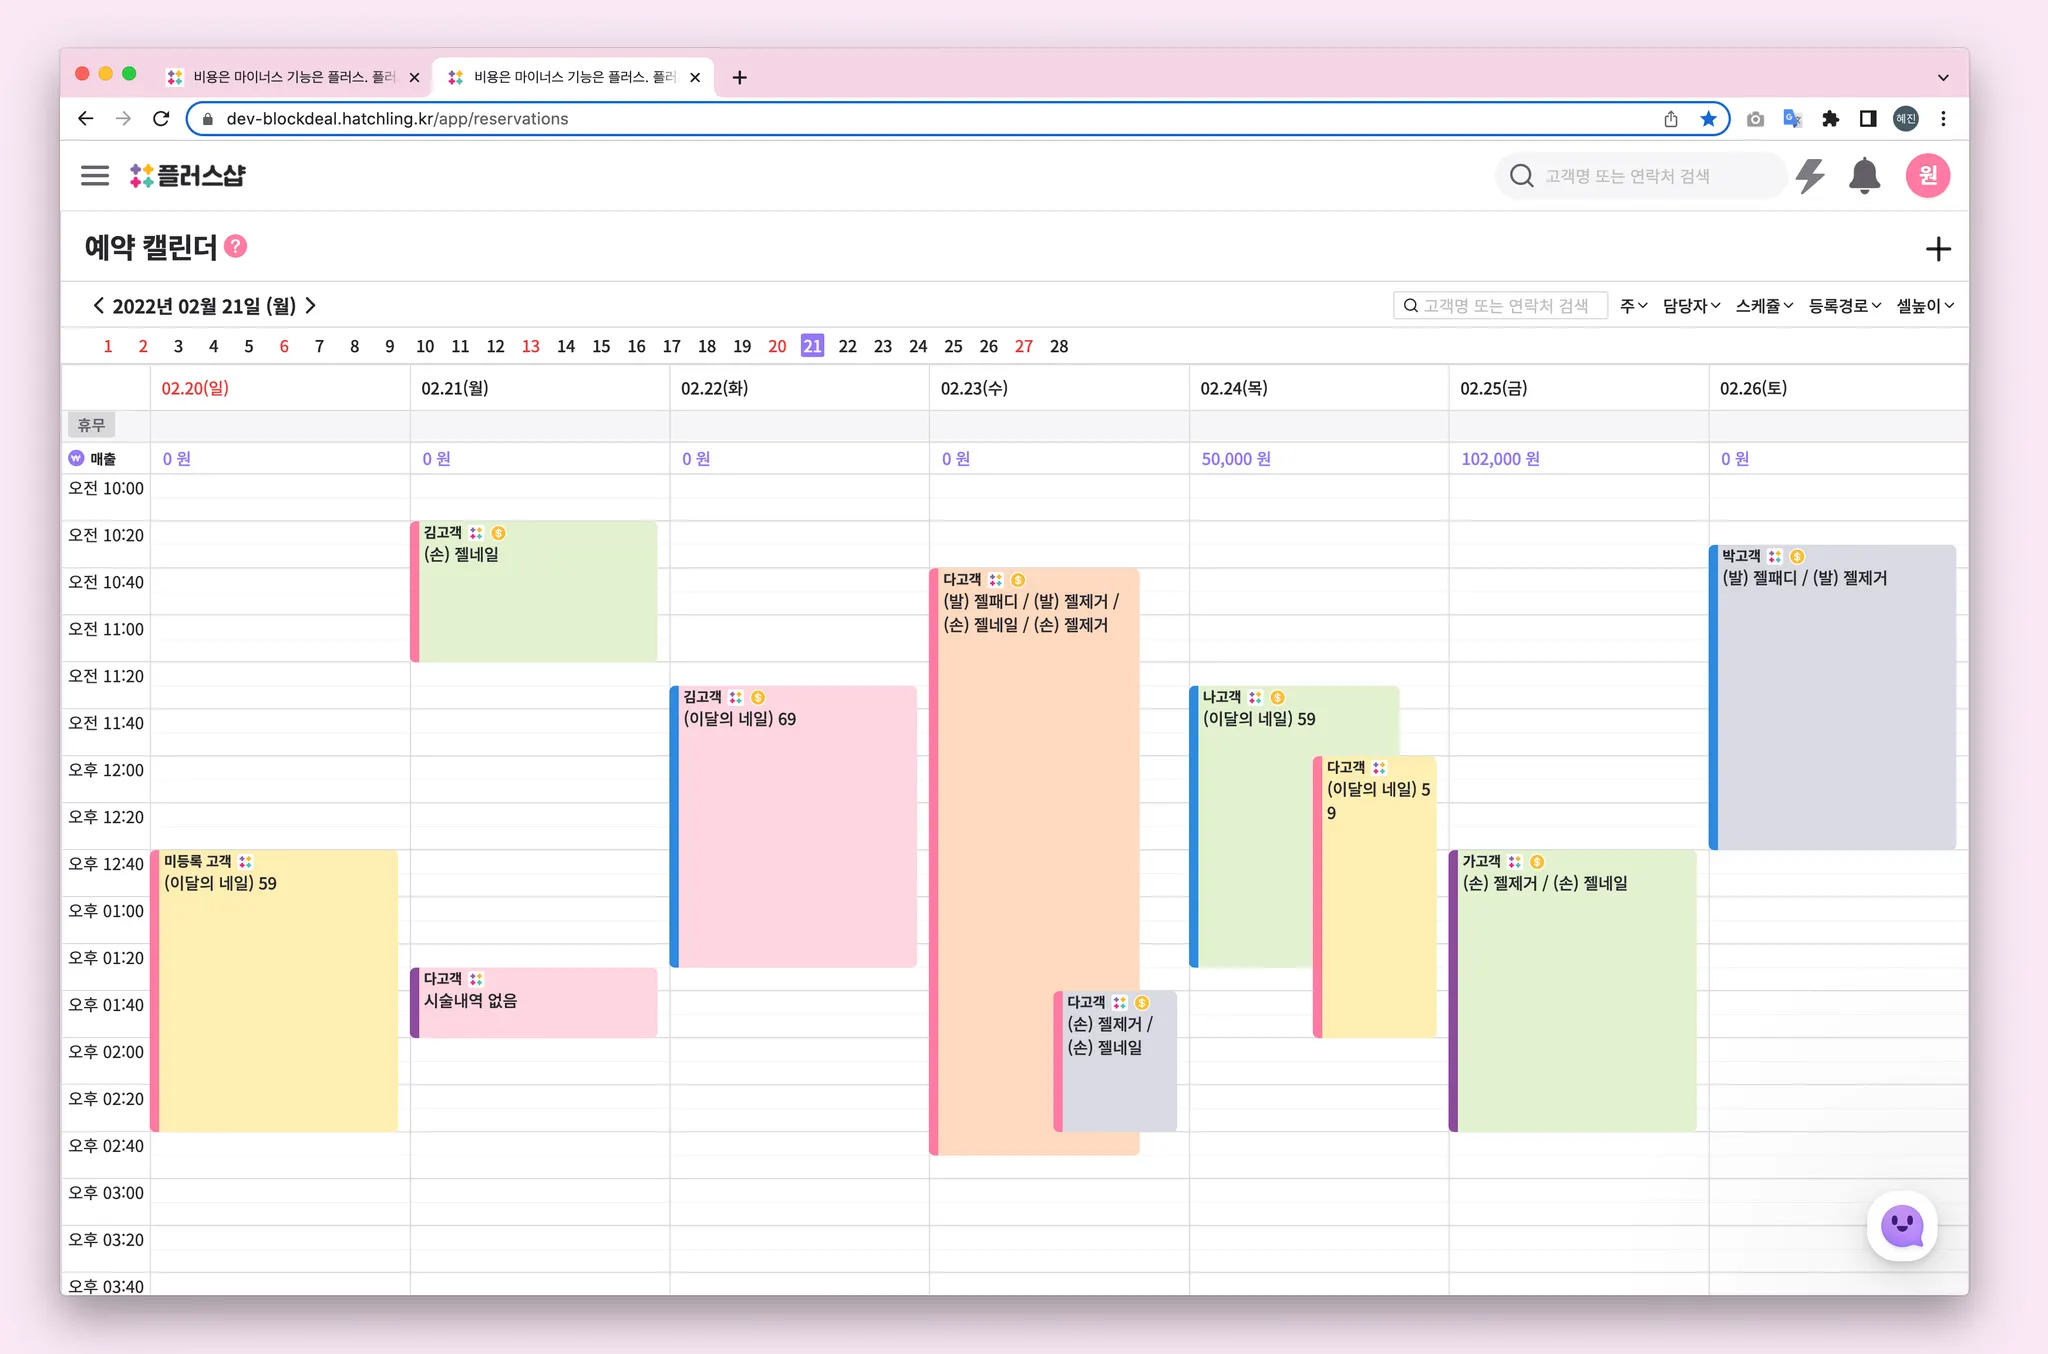Open the help question mark icon
2048x1354 pixels.
236,247
